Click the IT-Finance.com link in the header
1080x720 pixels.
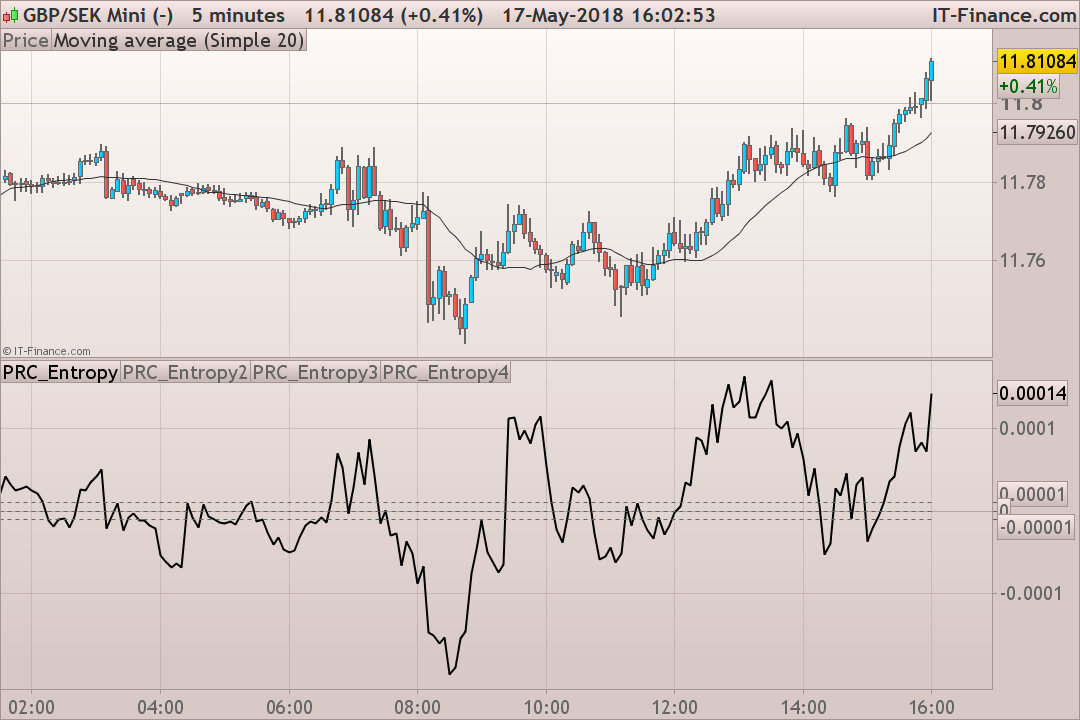point(1004,15)
